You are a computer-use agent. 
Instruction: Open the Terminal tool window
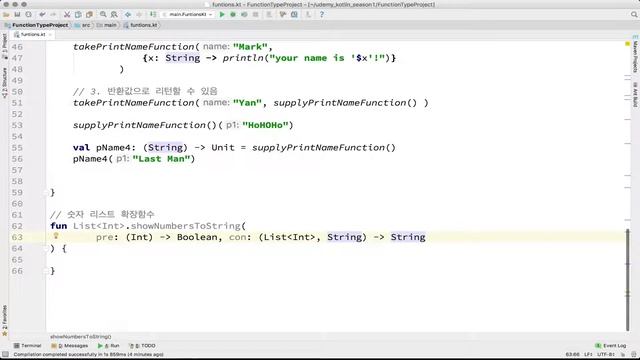tap(27, 346)
